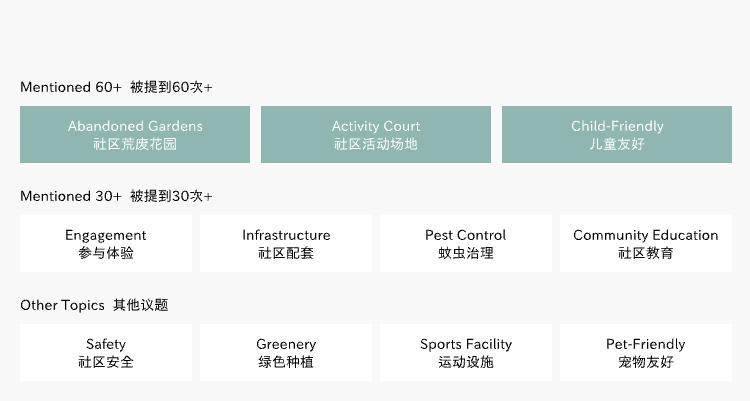Viewport: 750px width, 401px height.
Task: Choose the Engagement topic card
Action: click(x=106, y=243)
